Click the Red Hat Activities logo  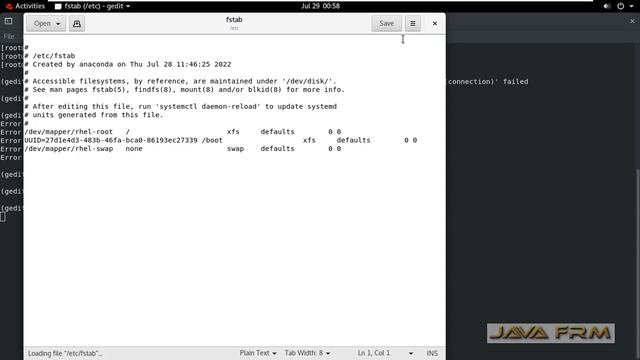coord(9,6)
